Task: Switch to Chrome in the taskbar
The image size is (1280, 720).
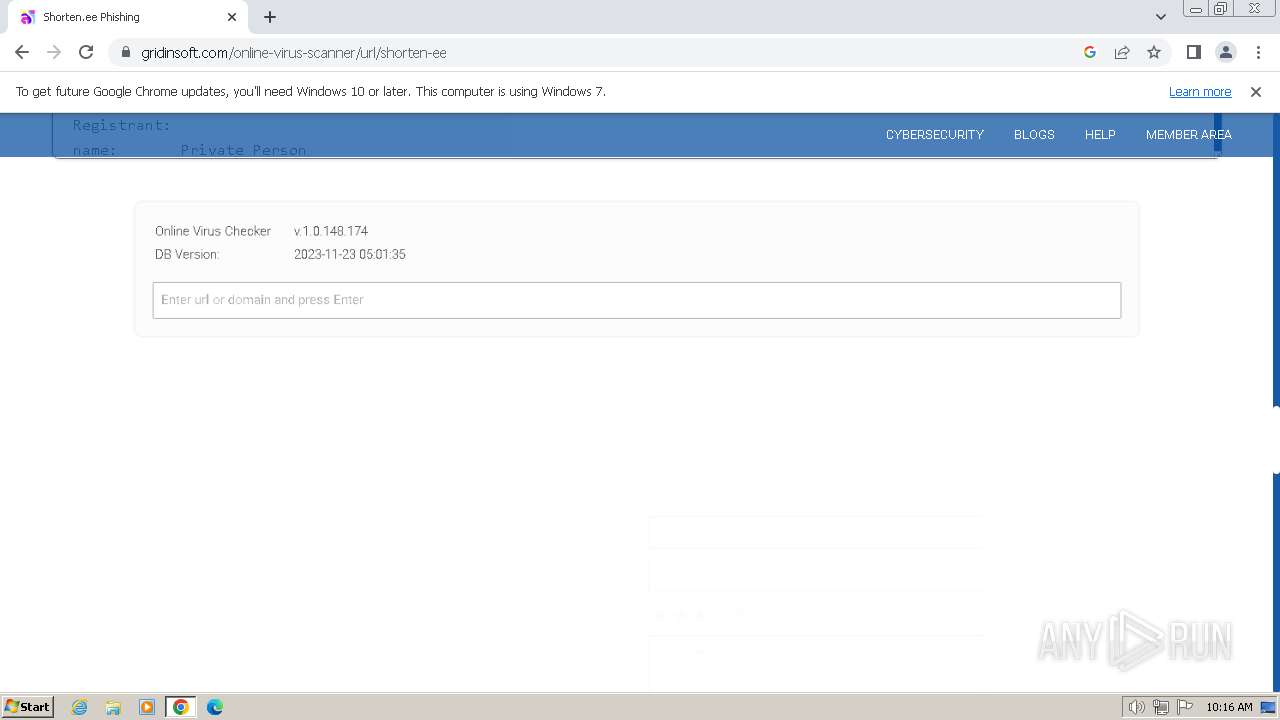Action: (x=181, y=707)
